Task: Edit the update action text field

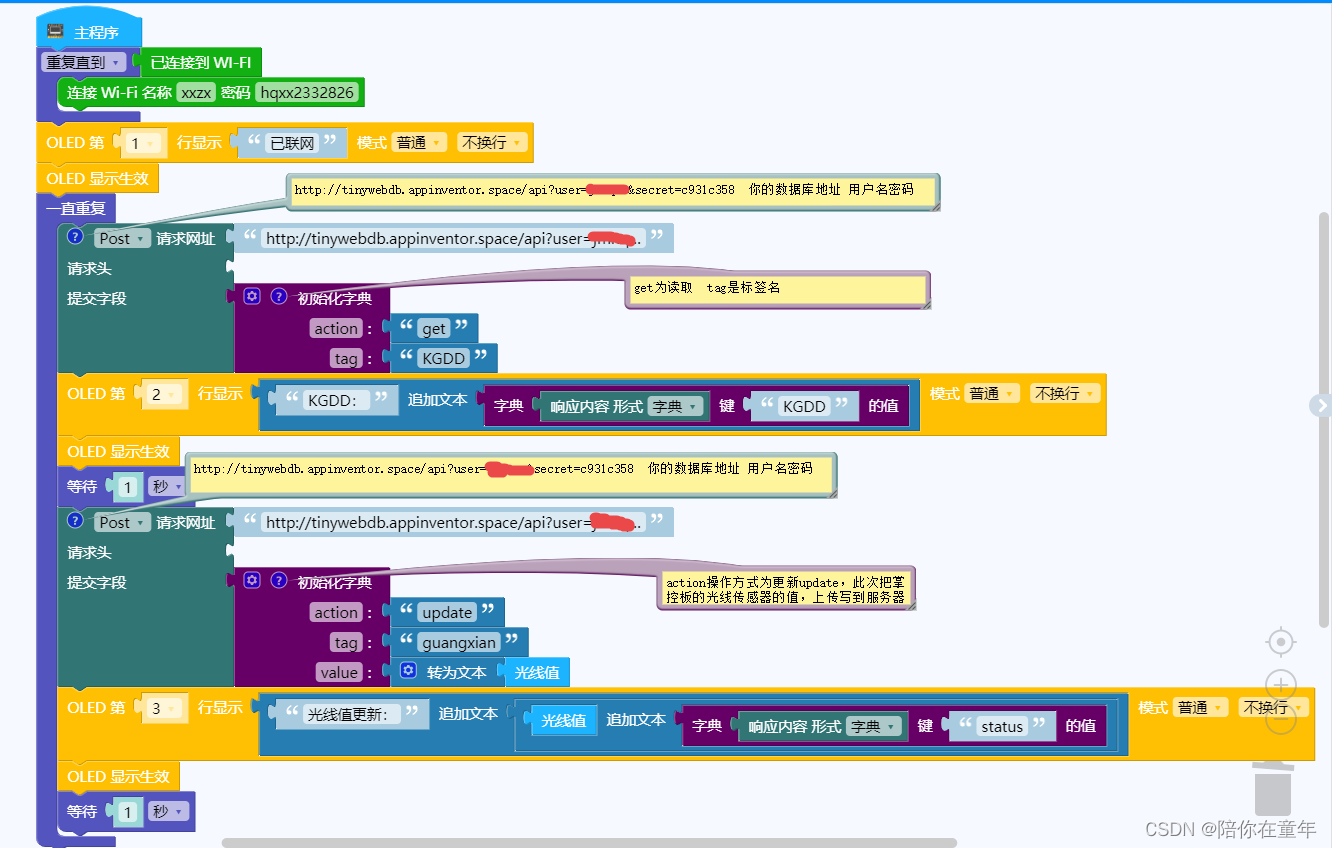Action: (x=447, y=612)
